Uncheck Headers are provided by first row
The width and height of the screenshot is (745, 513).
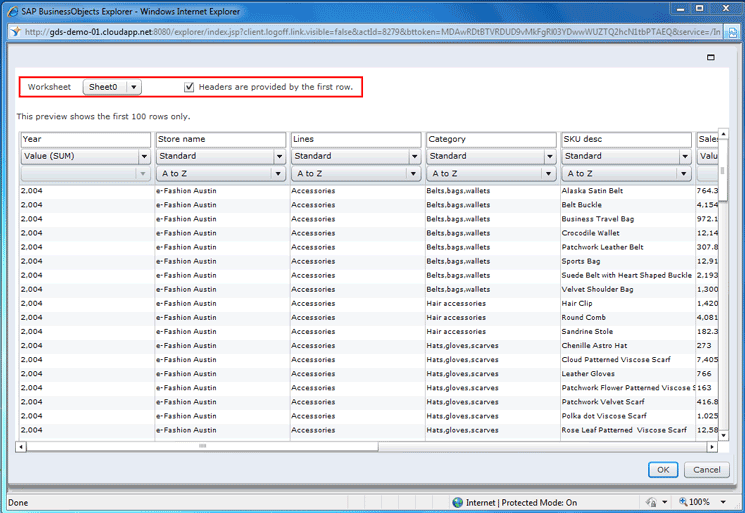click(189, 87)
